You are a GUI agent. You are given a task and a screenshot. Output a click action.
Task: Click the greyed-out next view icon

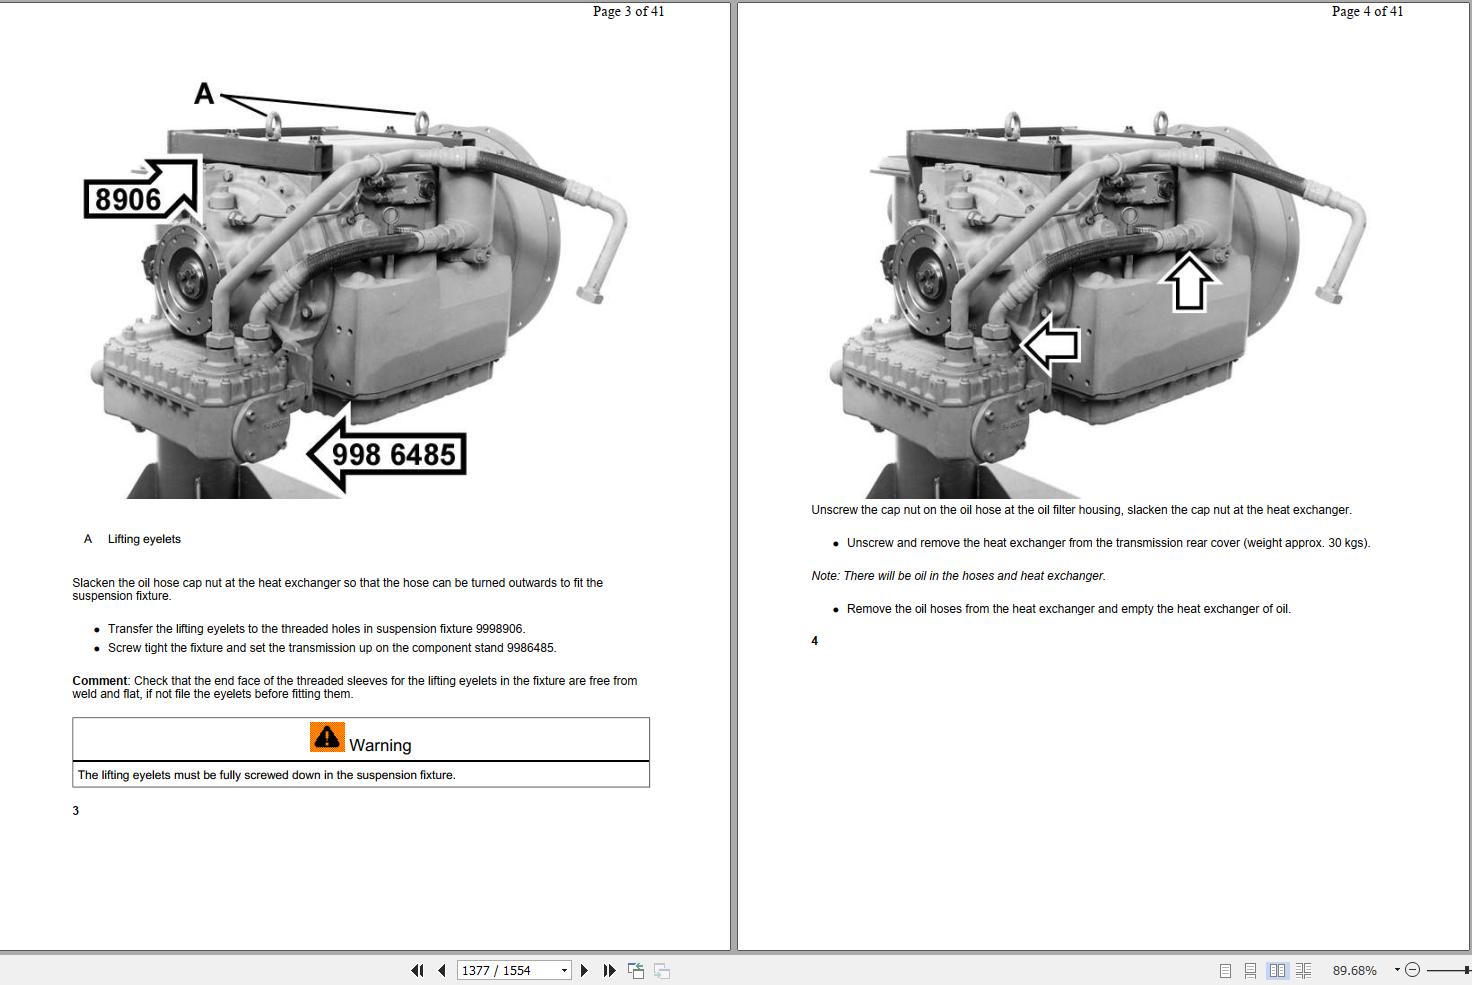pyautogui.click(x=662, y=970)
